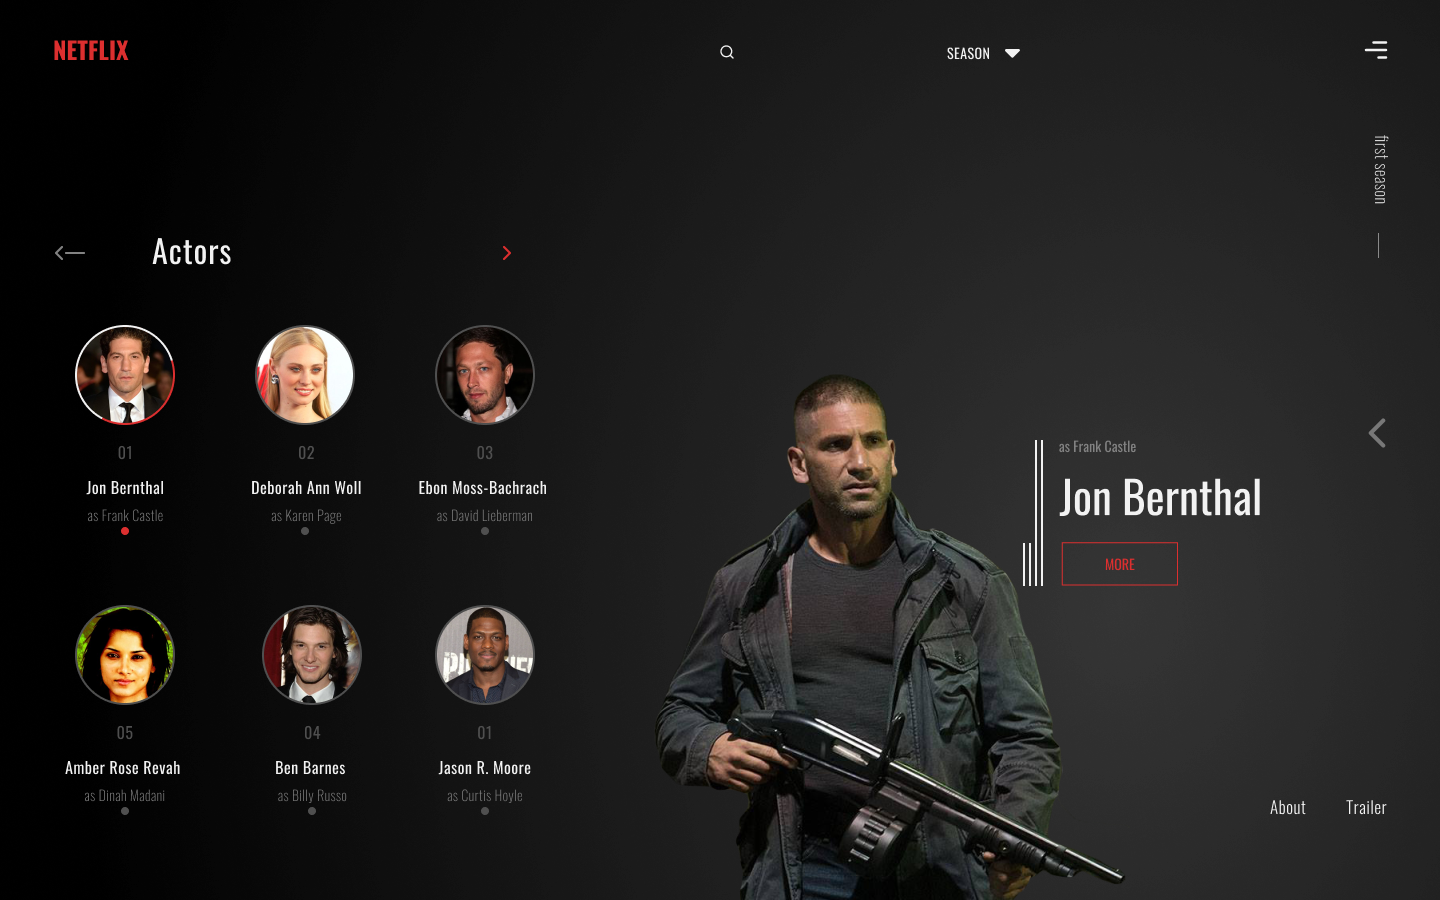Click the dot under Curtis Hoyle
Image resolution: width=1440 pixels, height=900 pixels.
(485, 811)
